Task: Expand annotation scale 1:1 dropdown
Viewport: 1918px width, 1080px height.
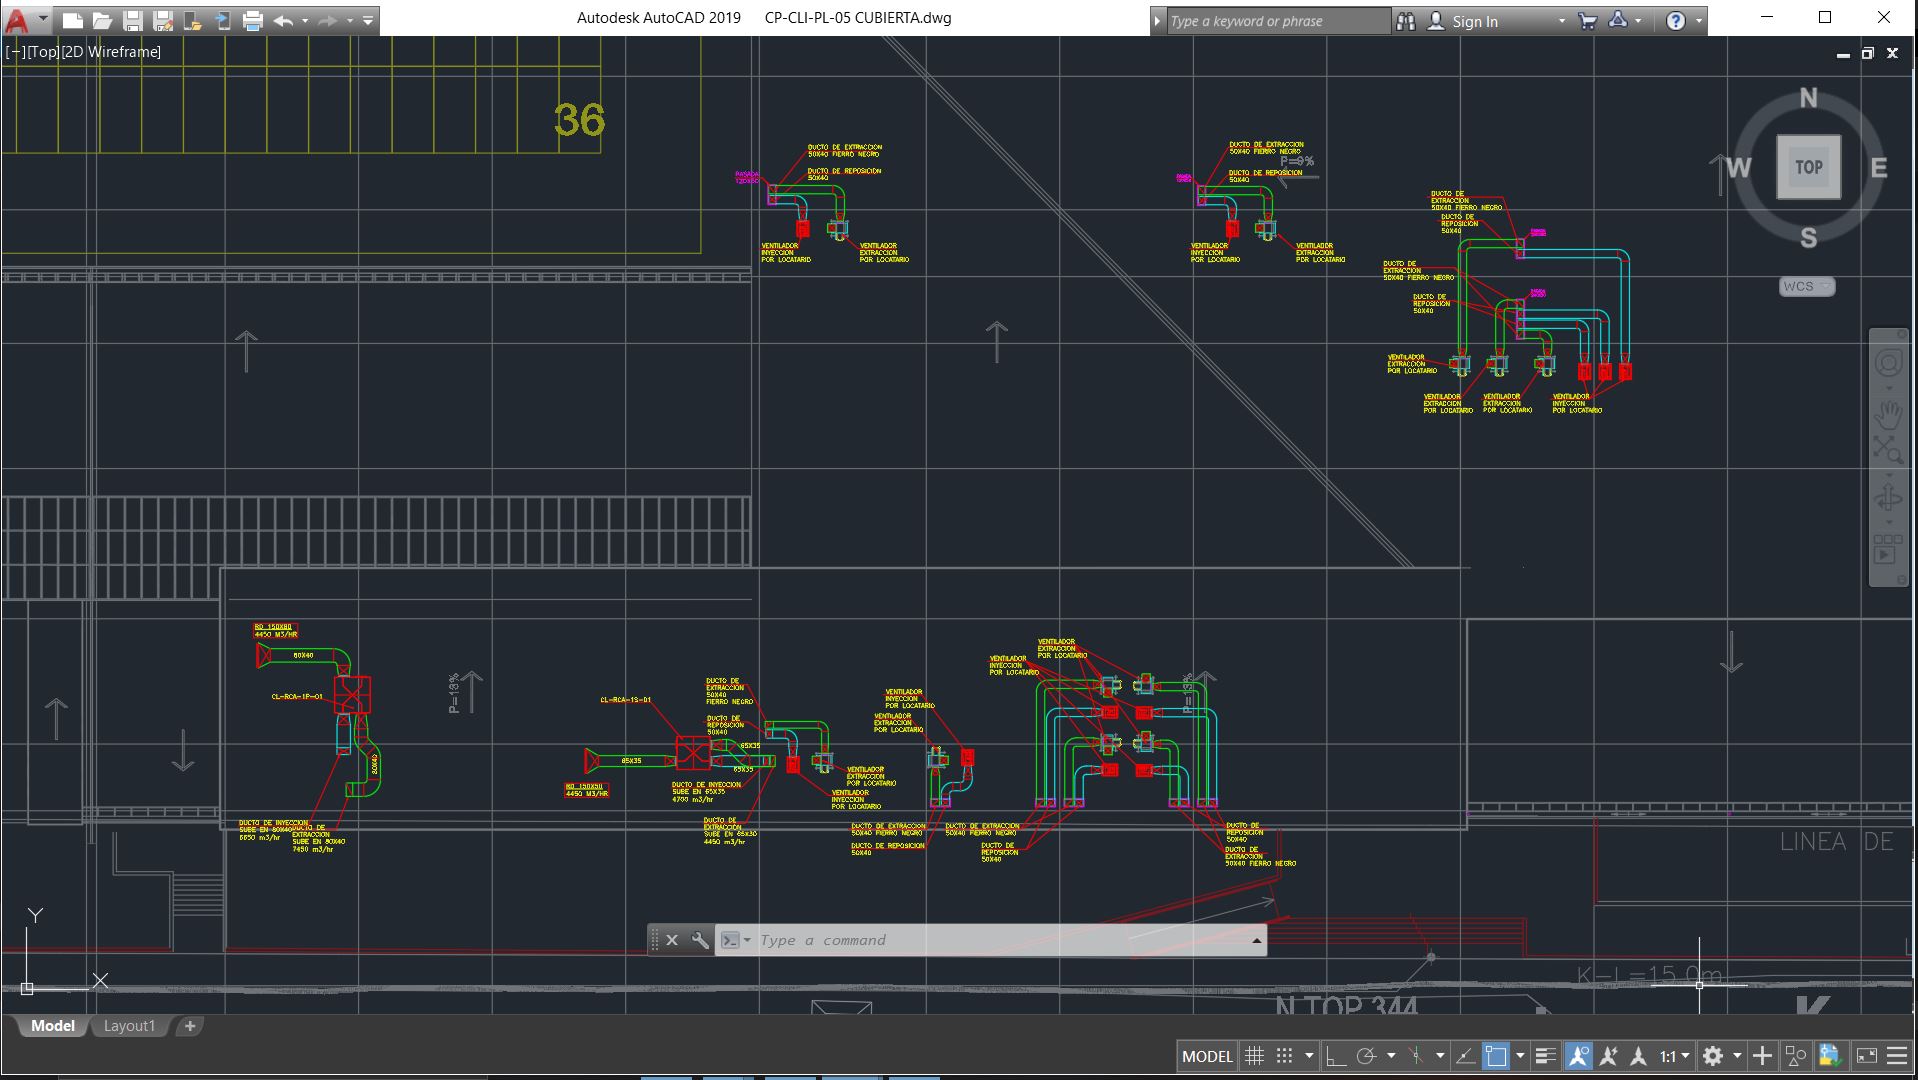Action: tap(1675, 1056)
